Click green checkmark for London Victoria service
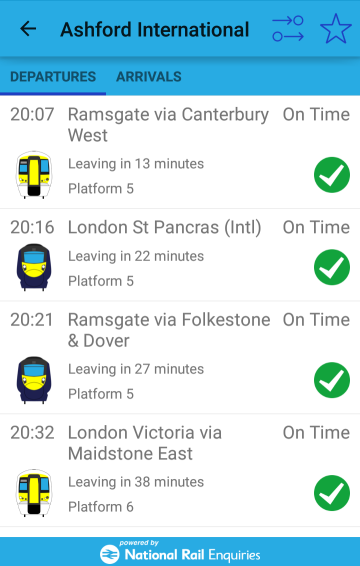This screenshot has height=566, width=360. click(332, 493)
